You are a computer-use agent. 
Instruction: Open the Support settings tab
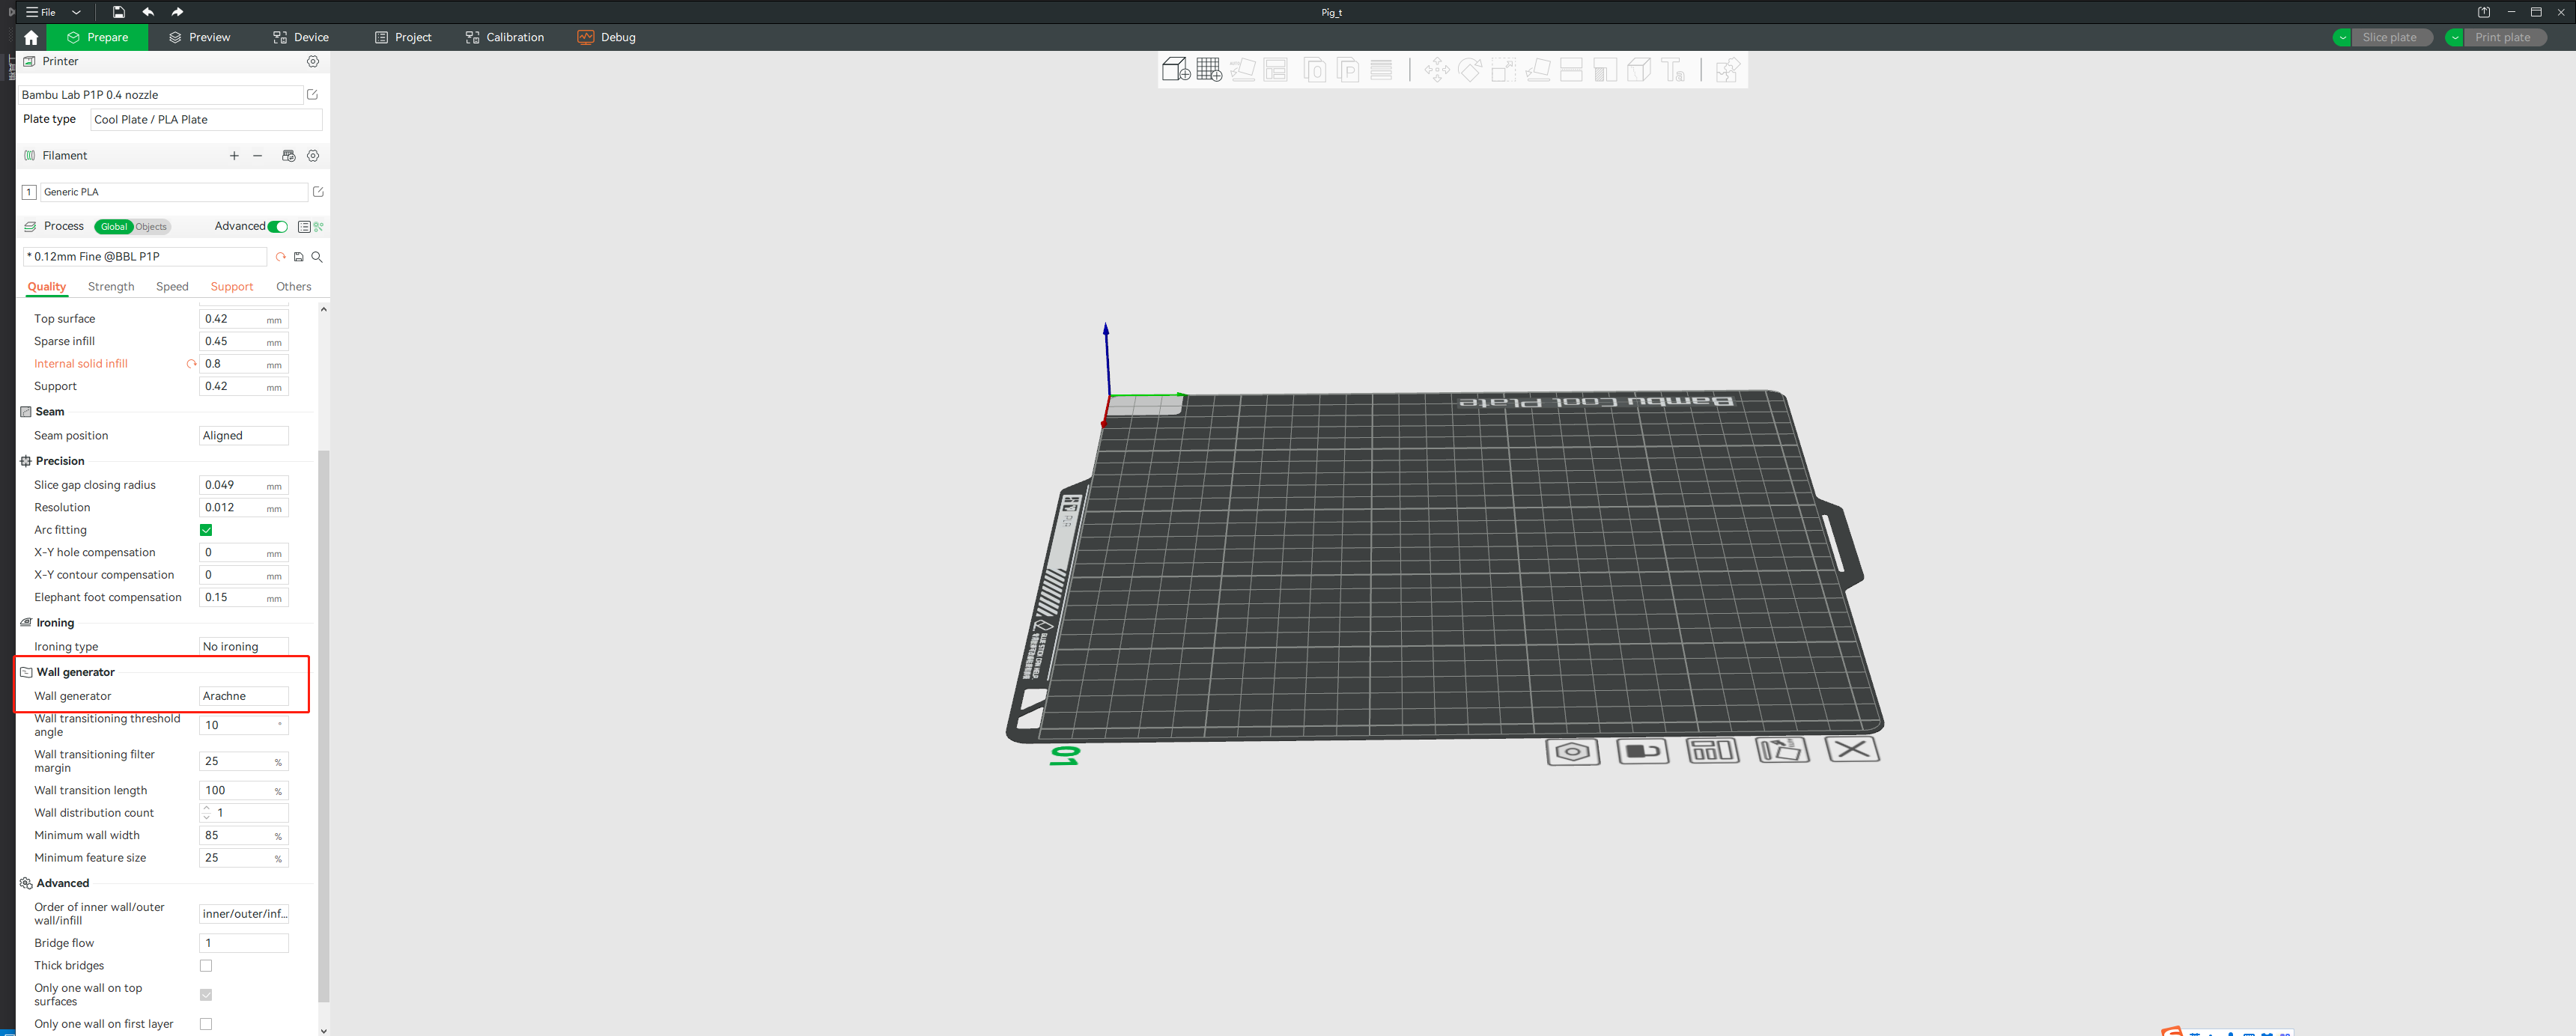(232, 287)
